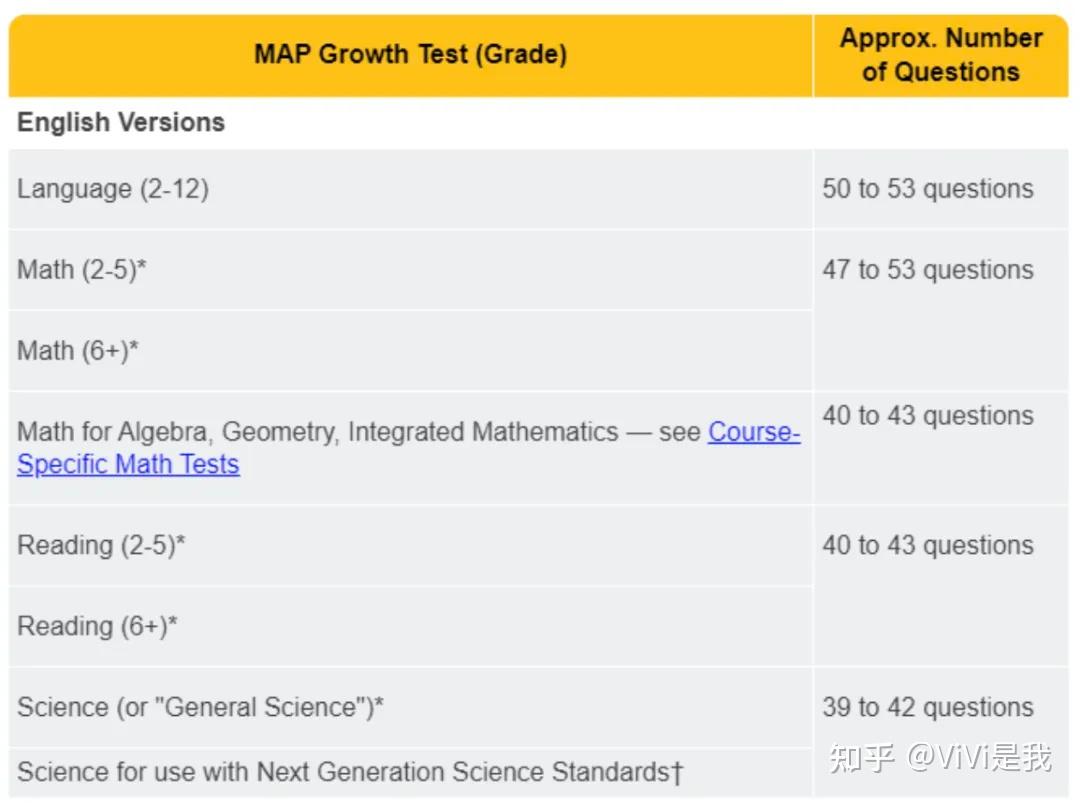This screenshot has height=803, width=1080.
Task: Click the Language (2-12) row
Action: pyautogui.click(x=113, y=189)
